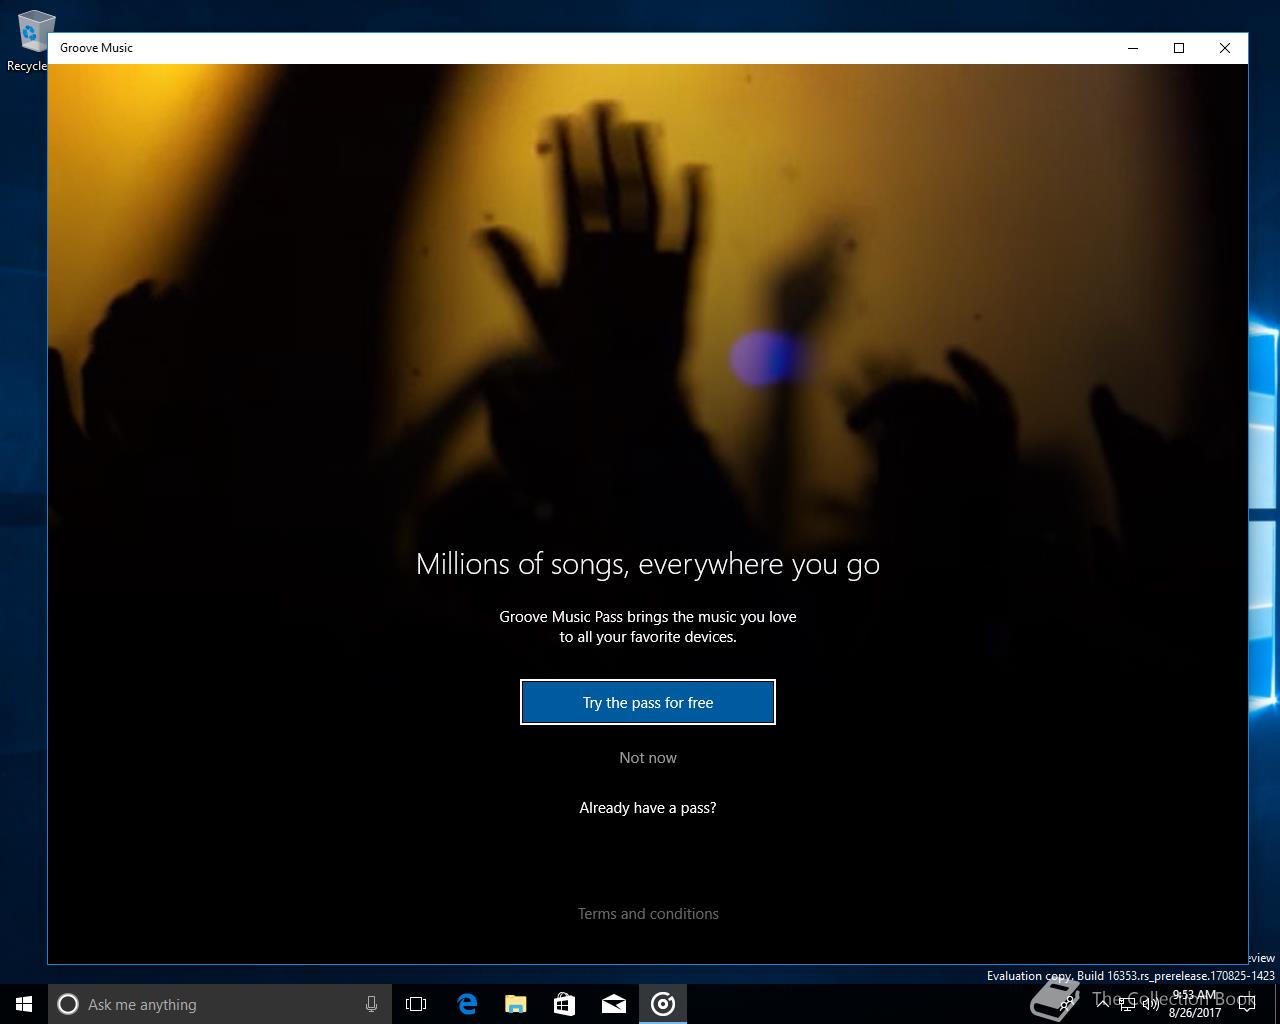Click the Try the pass for free button
This screenshot has height=1024, width=1280.
648,702
